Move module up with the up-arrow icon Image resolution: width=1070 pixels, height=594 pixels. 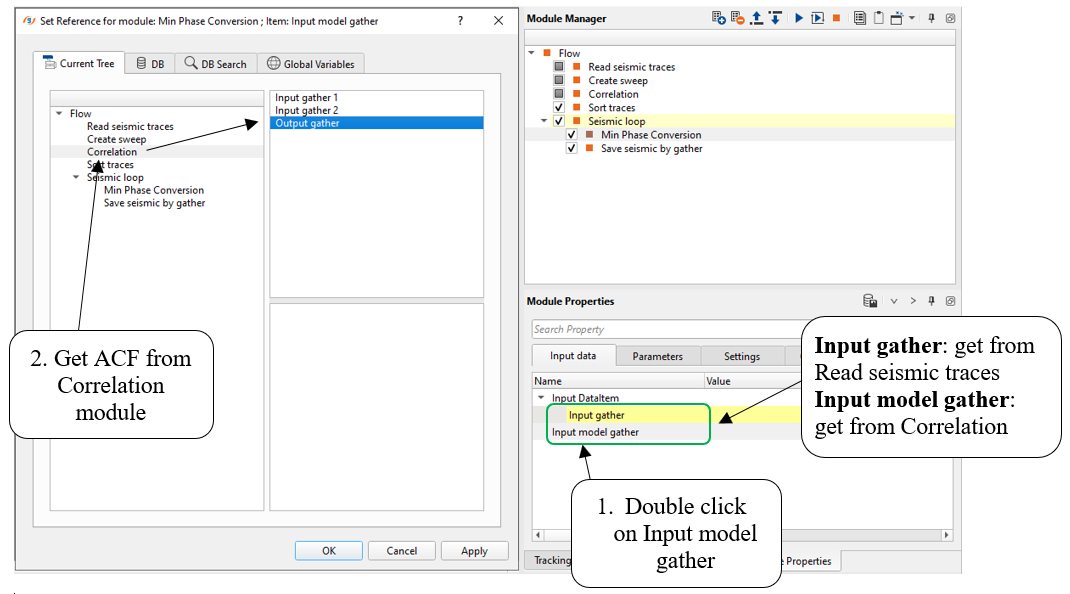757,18
